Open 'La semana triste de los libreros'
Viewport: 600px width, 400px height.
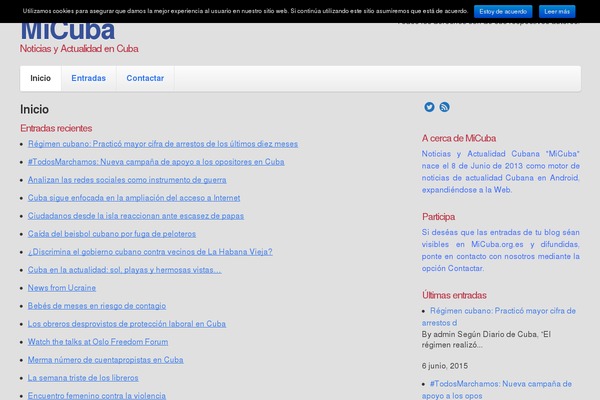[x=83, y=378]
